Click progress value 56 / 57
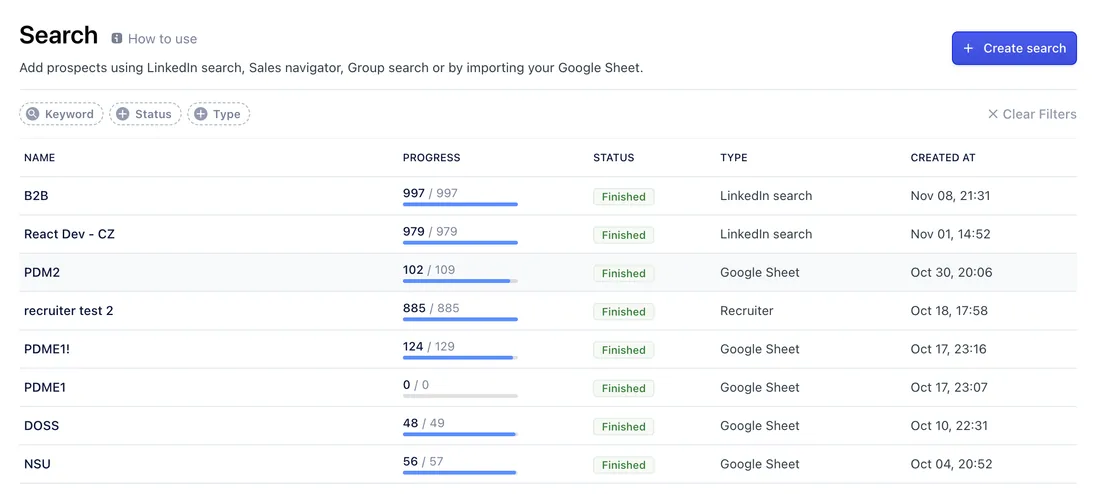1100x494 pixels. coord(423,461)
